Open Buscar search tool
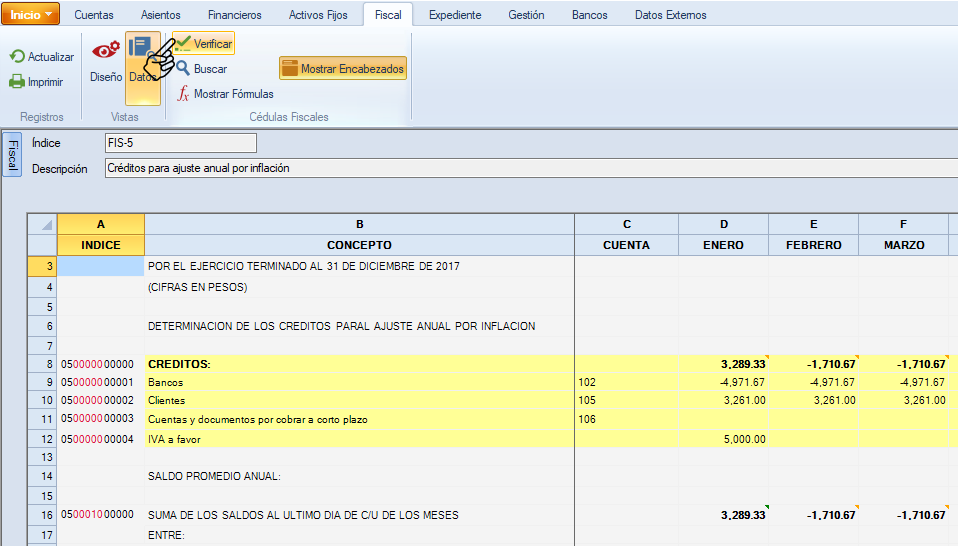 tap(184, 69)
